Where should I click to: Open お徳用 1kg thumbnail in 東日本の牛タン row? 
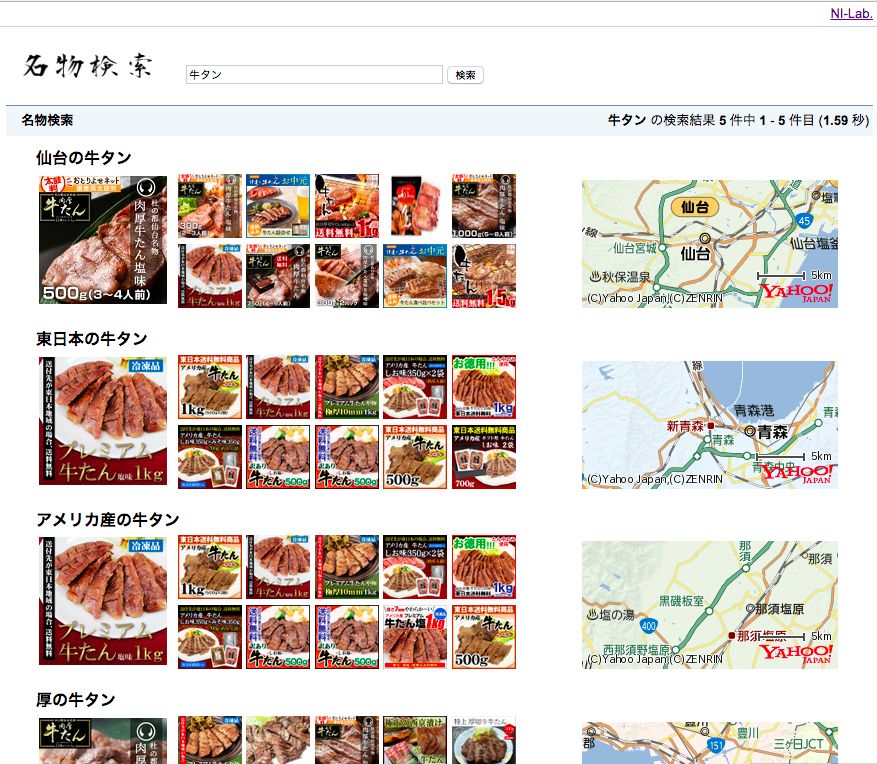pos(484,386)
